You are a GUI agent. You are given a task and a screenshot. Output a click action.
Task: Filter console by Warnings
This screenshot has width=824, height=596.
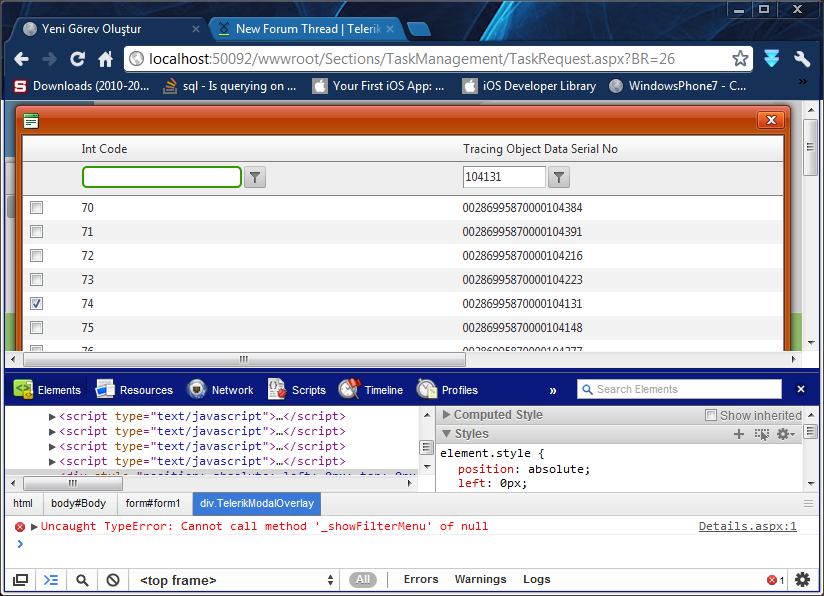(x=480, y=579)
